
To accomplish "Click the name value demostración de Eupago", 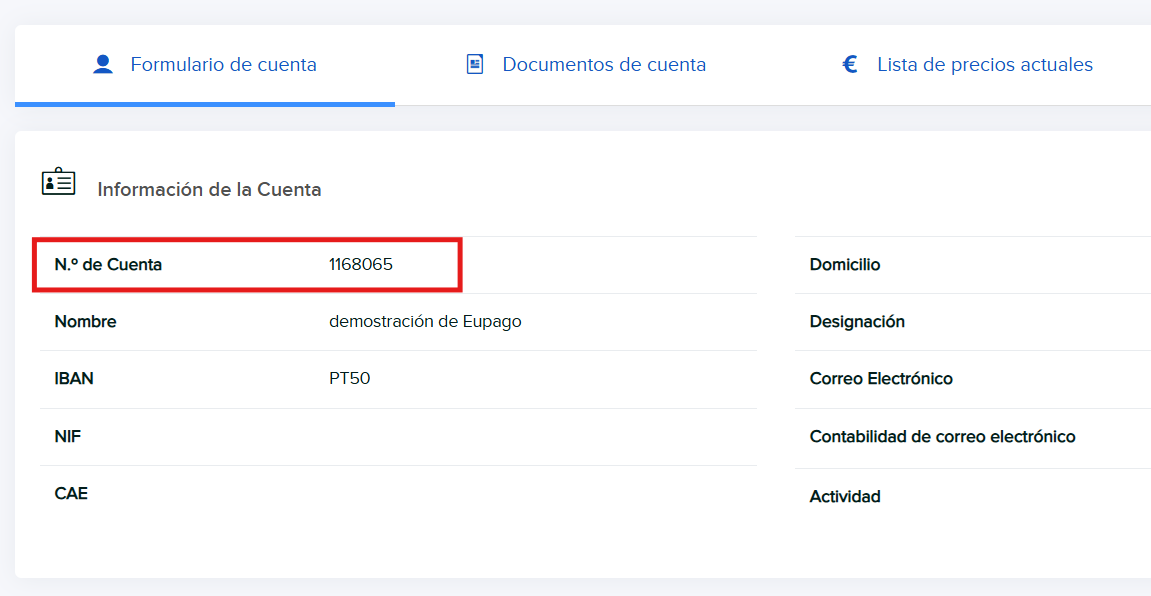I will 425,322.
